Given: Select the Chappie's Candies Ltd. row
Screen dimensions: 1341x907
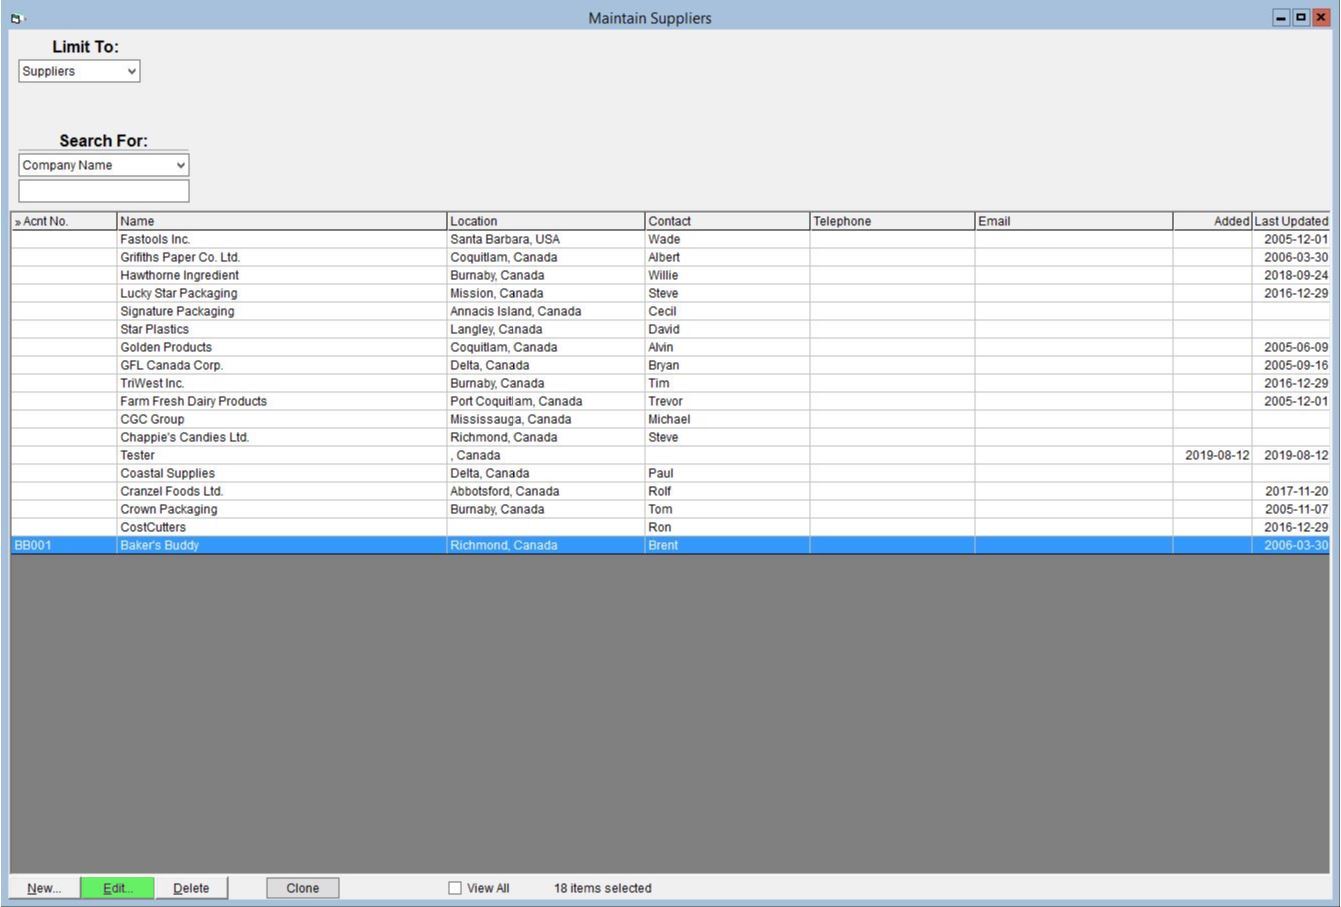Looking at the screenshot, I should [x=670, y=437].
